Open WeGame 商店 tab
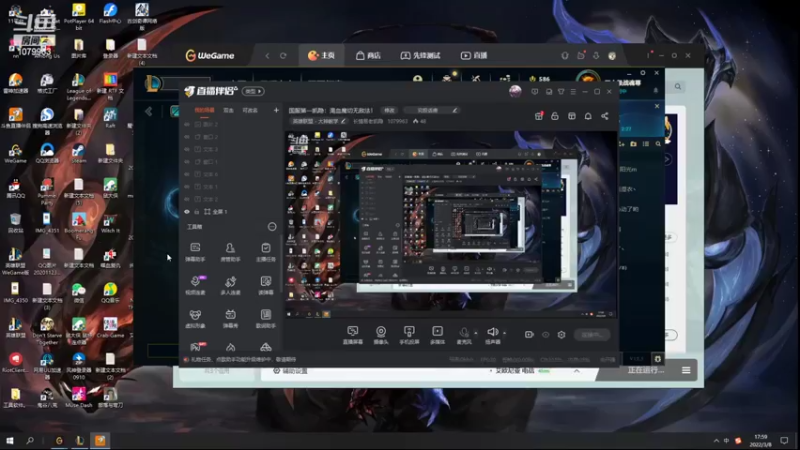This screenshot has width=800, height=450. pos(368,55)
